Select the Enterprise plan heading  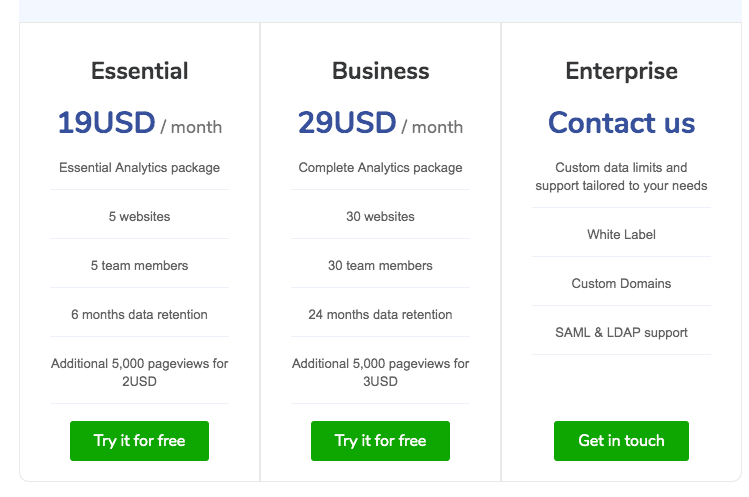[621, 71]
